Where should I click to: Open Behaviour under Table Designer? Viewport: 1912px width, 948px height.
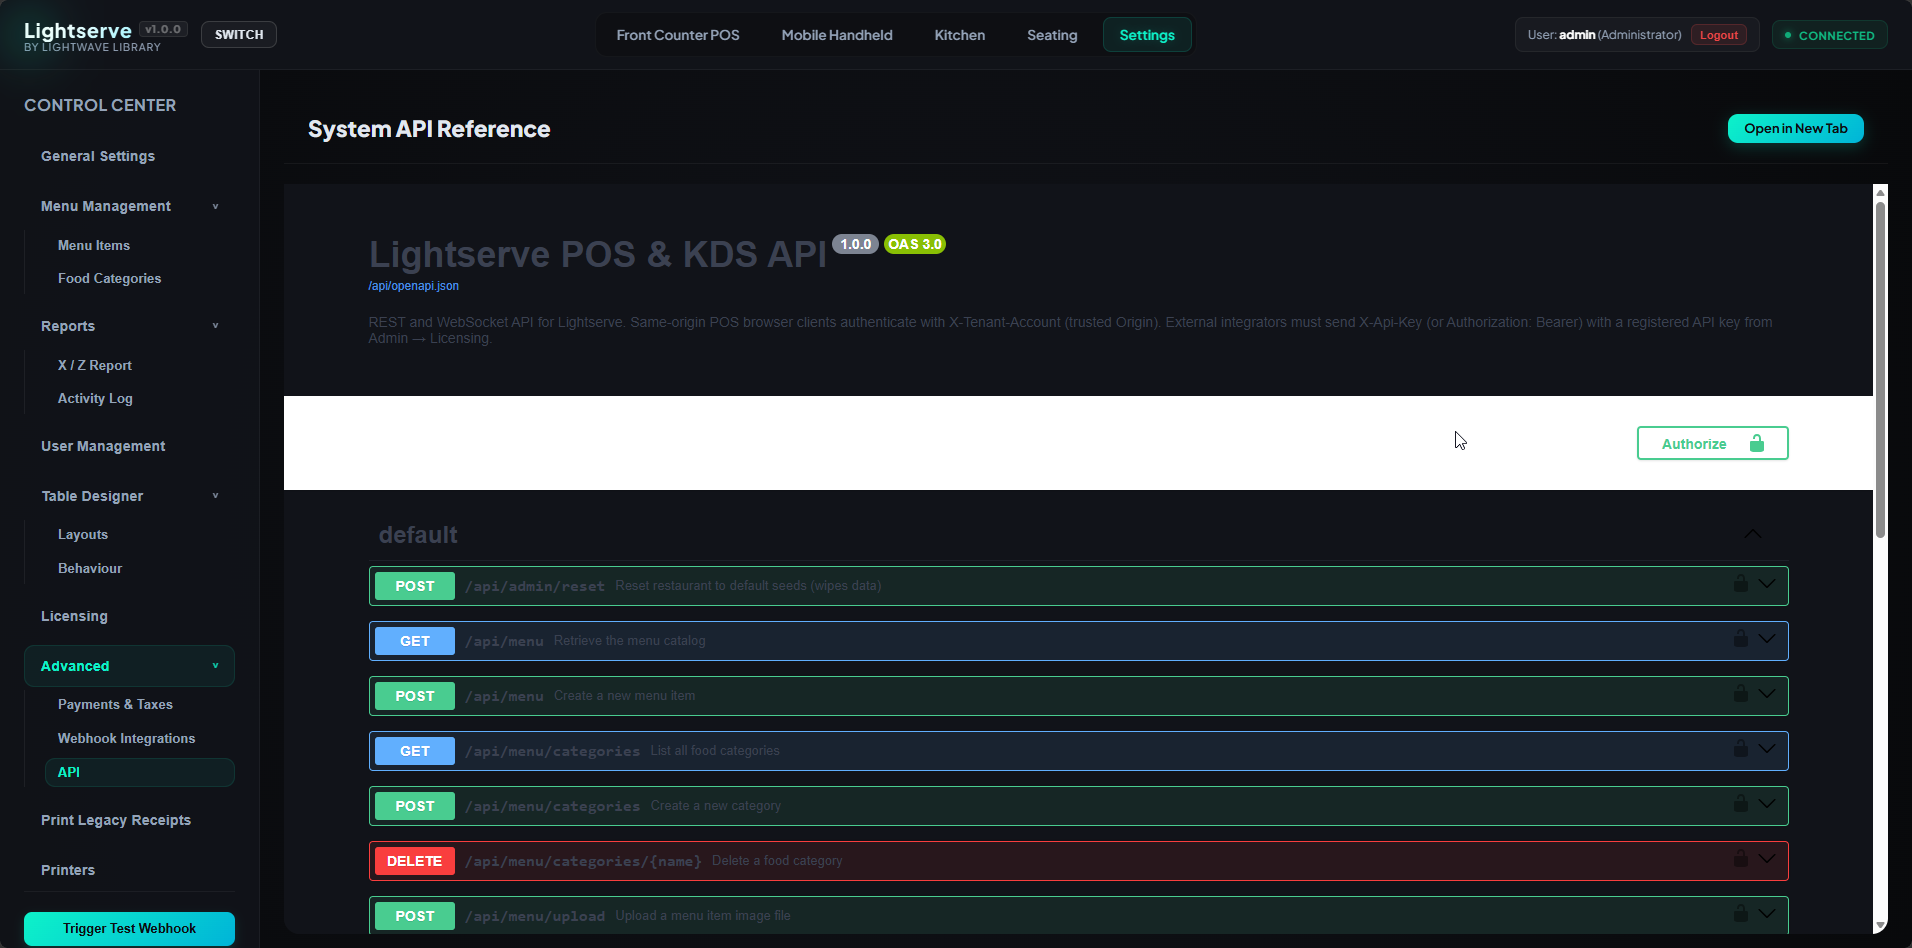90,568
